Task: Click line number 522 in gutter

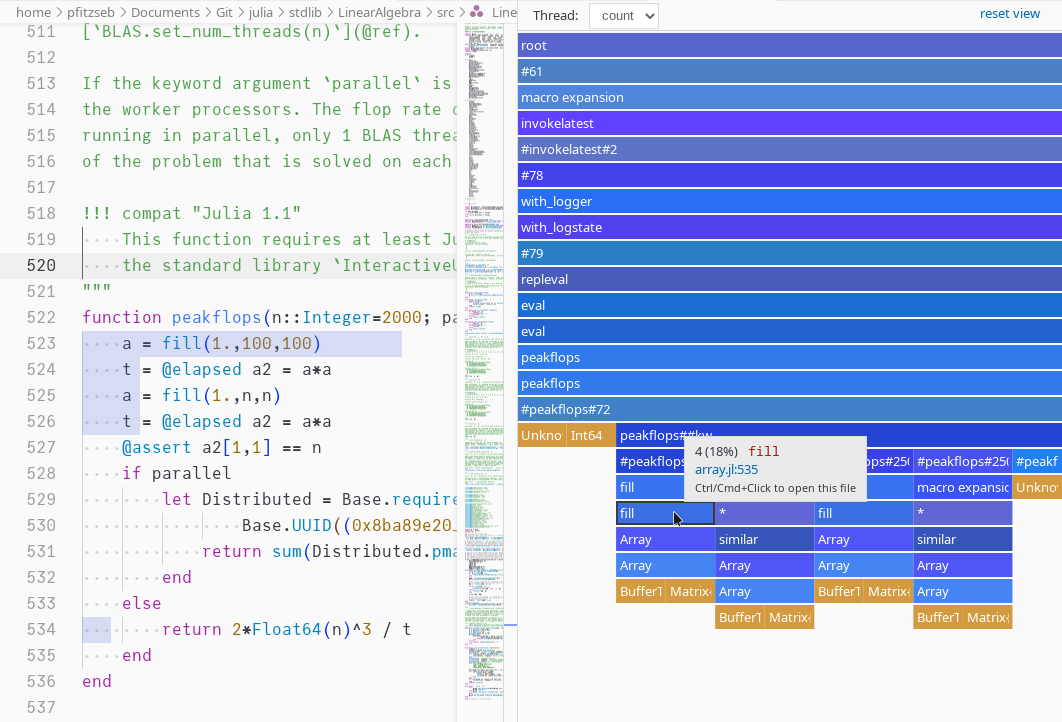Action: point(41,317)
